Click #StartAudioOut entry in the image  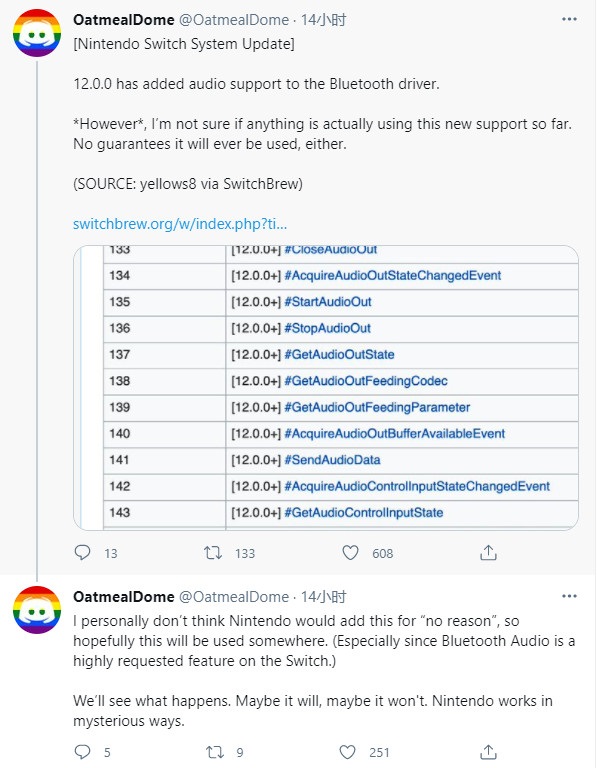tap(328, 302)
